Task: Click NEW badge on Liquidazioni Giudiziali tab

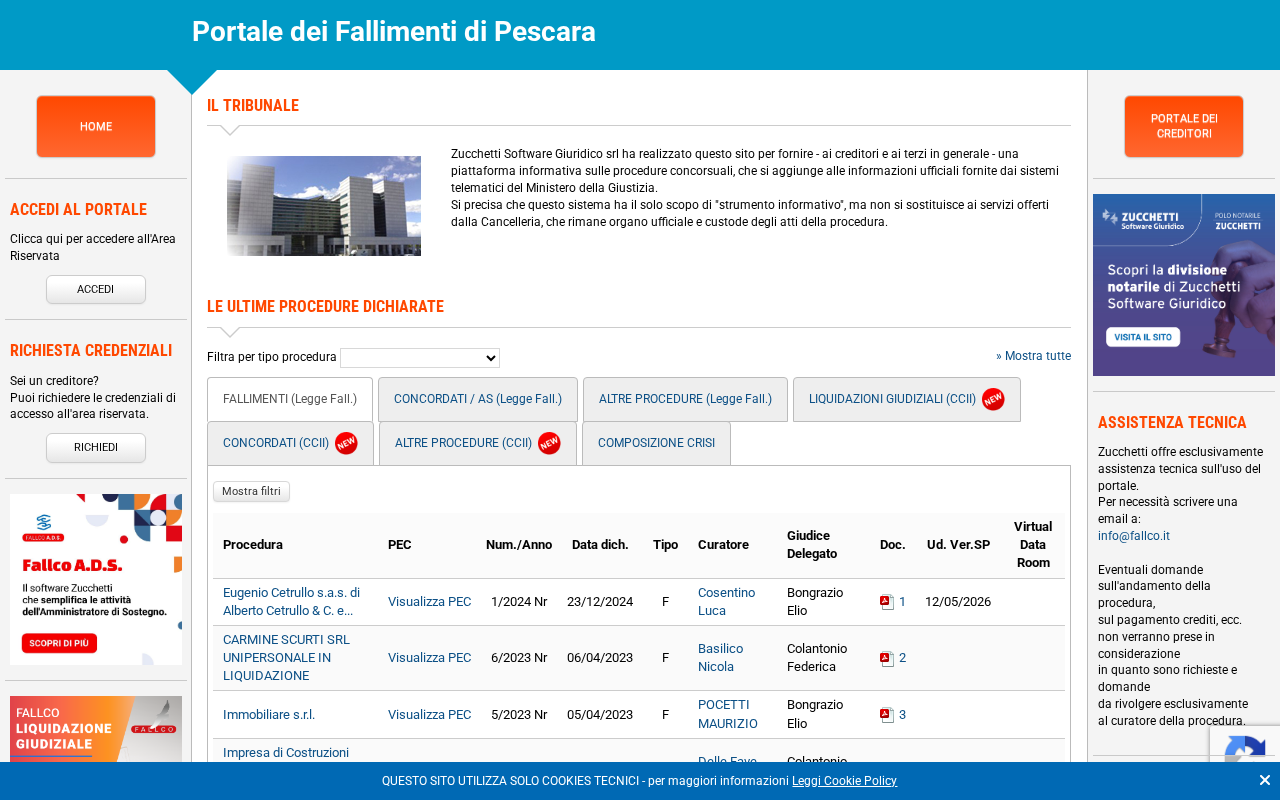Action: (993, 399)
